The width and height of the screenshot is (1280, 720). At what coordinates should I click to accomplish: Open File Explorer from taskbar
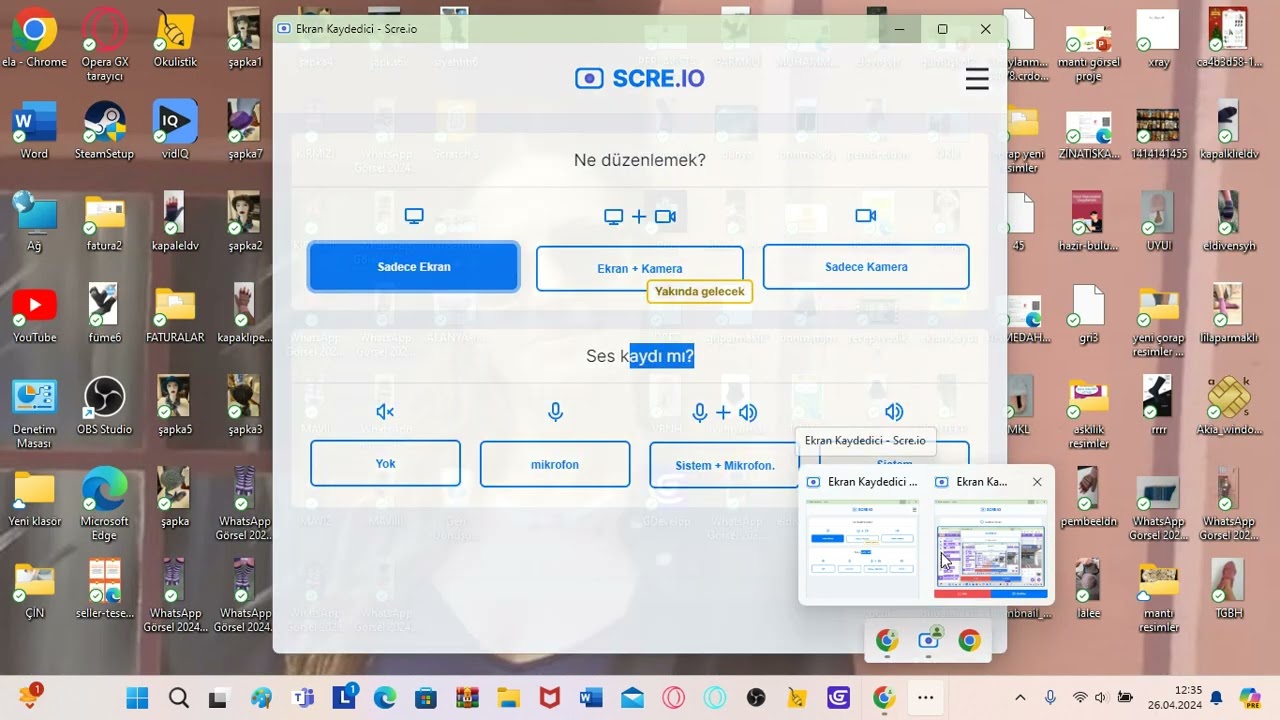508,698
